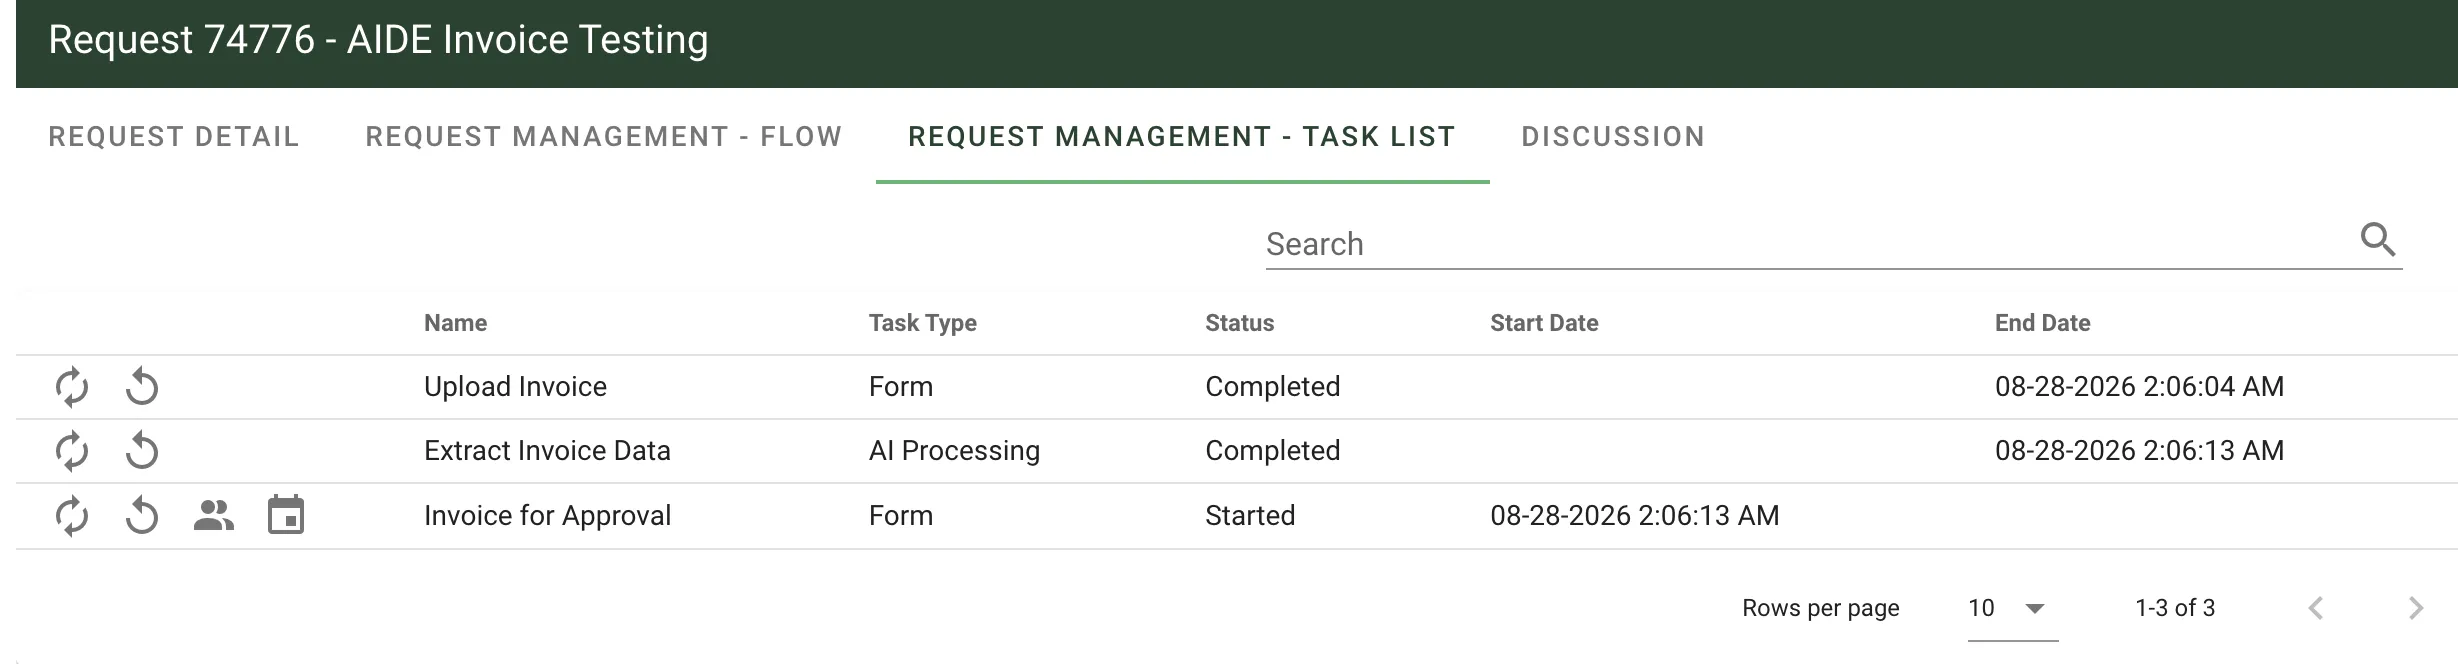Open the Rows per page dropdown
Viewport: 2458px width, 664px height.
tap(2012, 608)
